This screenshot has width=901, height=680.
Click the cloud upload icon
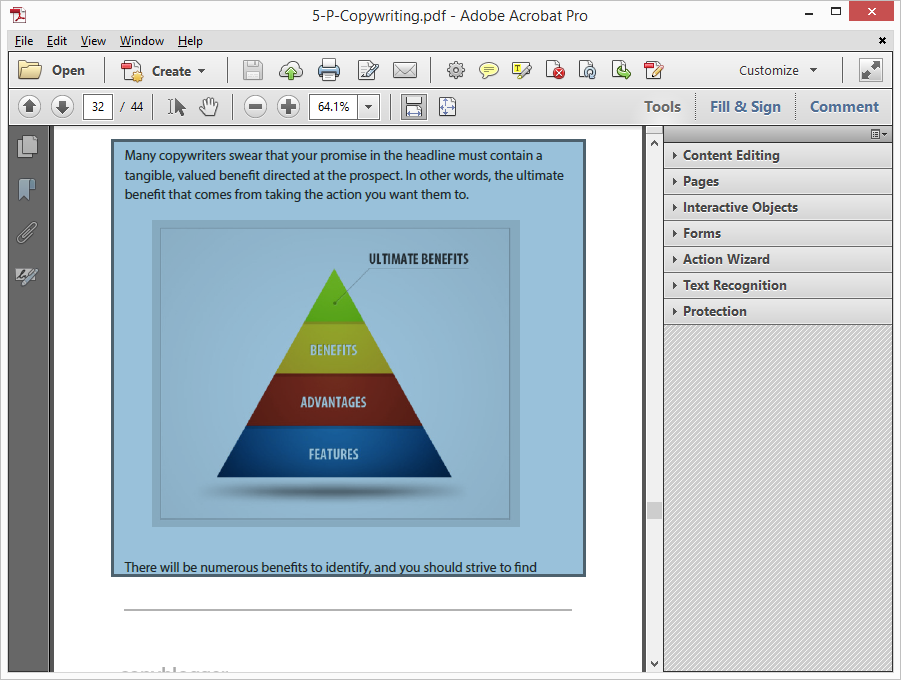pyautogui.click(x=291, y=71)
